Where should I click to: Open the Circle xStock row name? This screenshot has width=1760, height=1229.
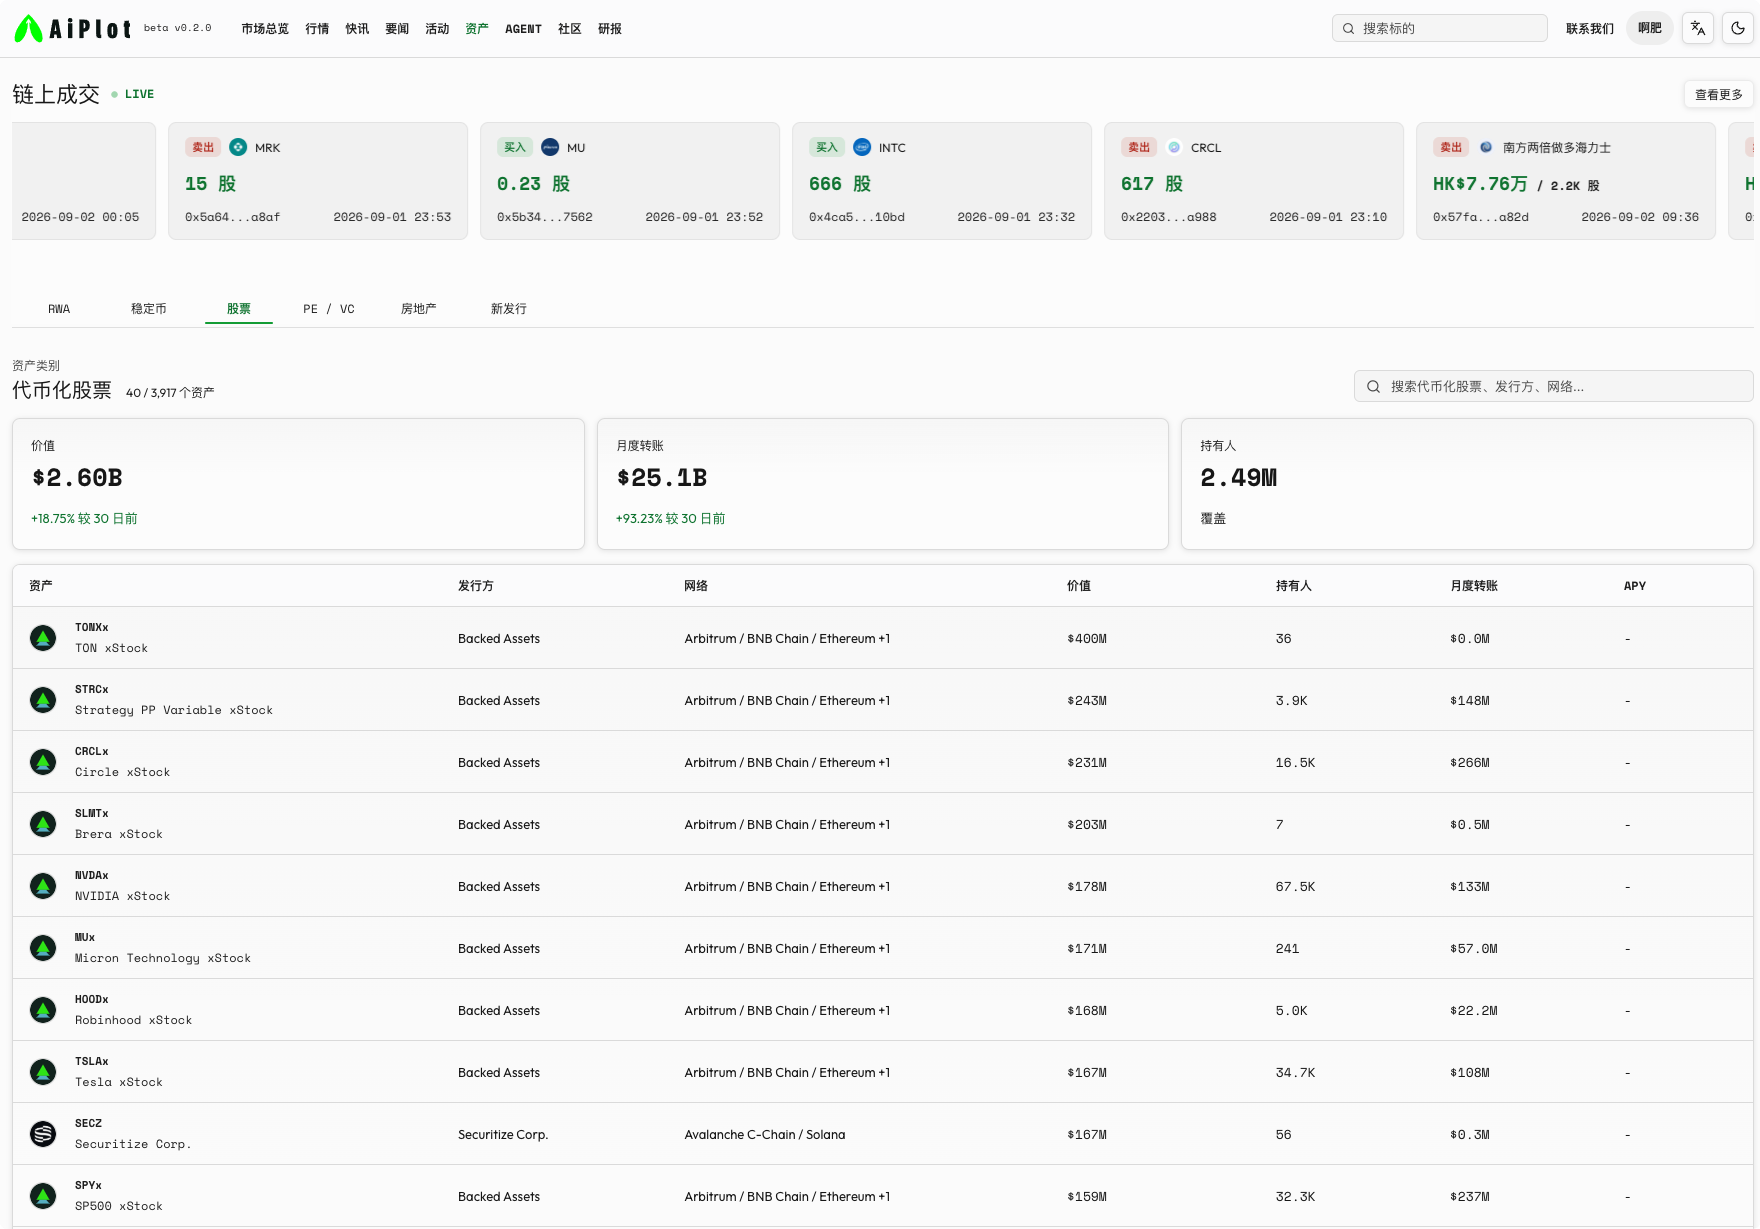(x=123, y=772)
